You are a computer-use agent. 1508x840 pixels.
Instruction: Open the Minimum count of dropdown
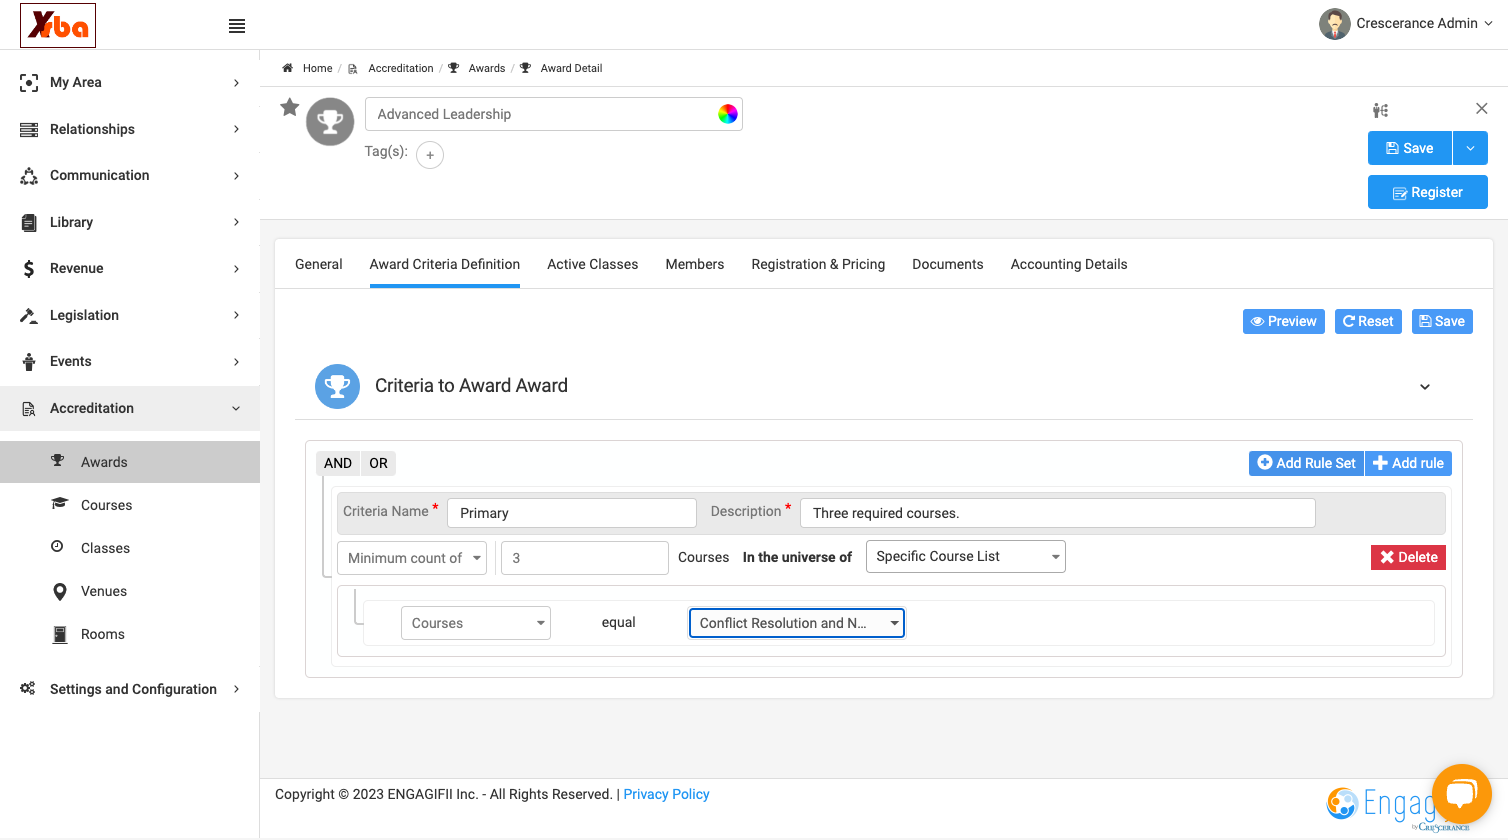coord(412,558)
